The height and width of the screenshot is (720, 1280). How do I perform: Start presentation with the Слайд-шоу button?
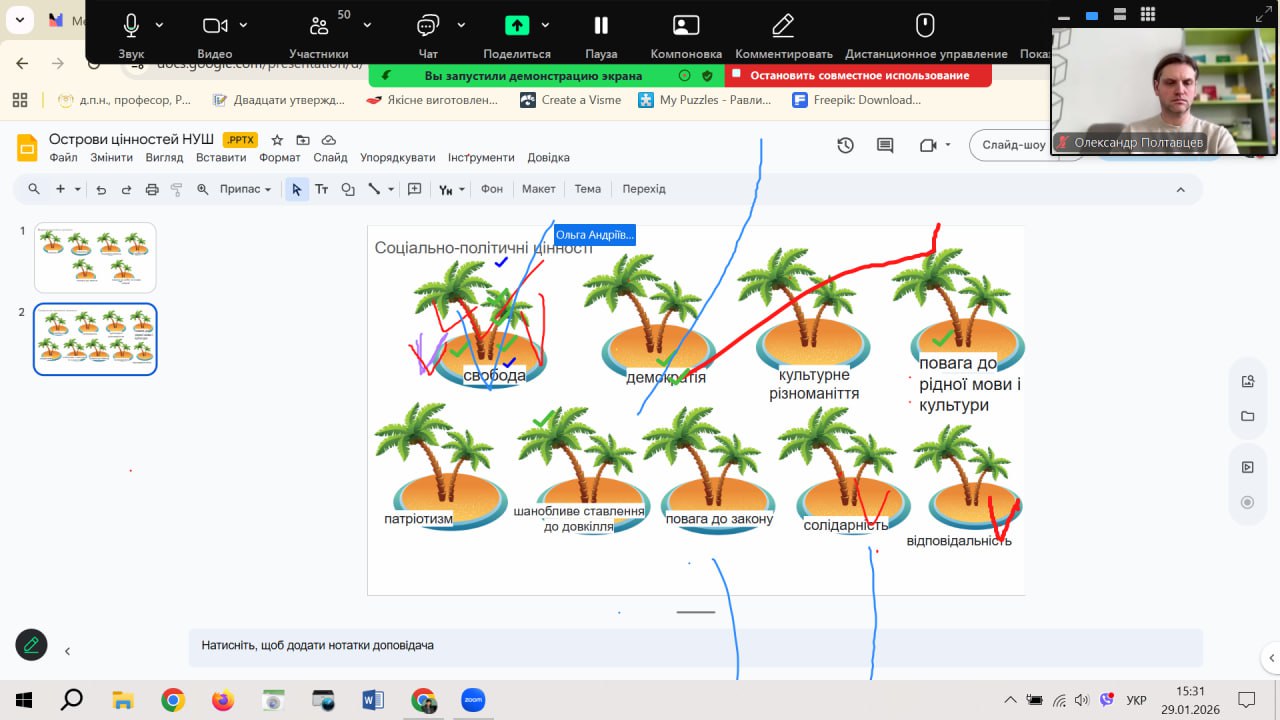(1013, 145)
